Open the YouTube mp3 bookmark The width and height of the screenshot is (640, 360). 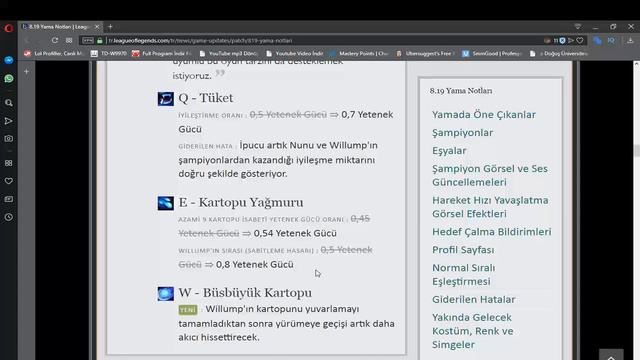click(229, 53)
